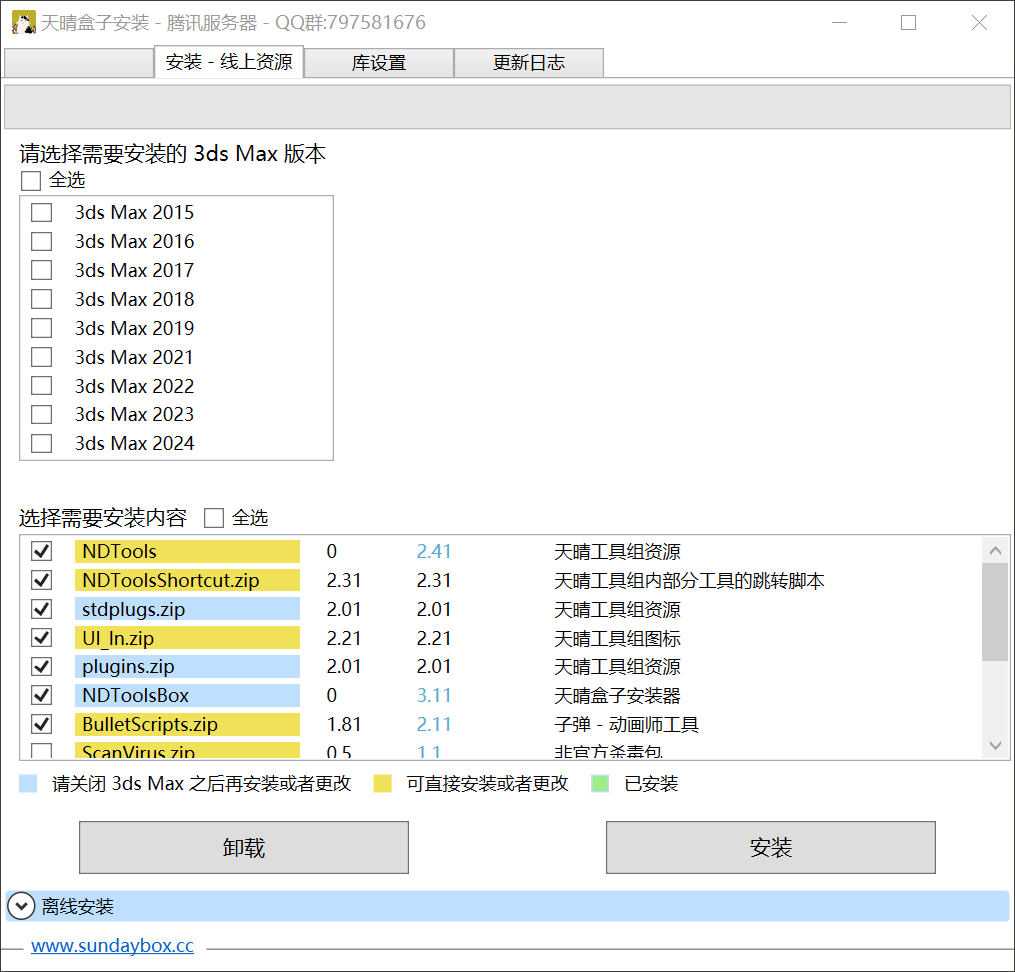Minimize the 天晴盒子安装 window
The image size is (1015, 972).
tap(840, 23)
